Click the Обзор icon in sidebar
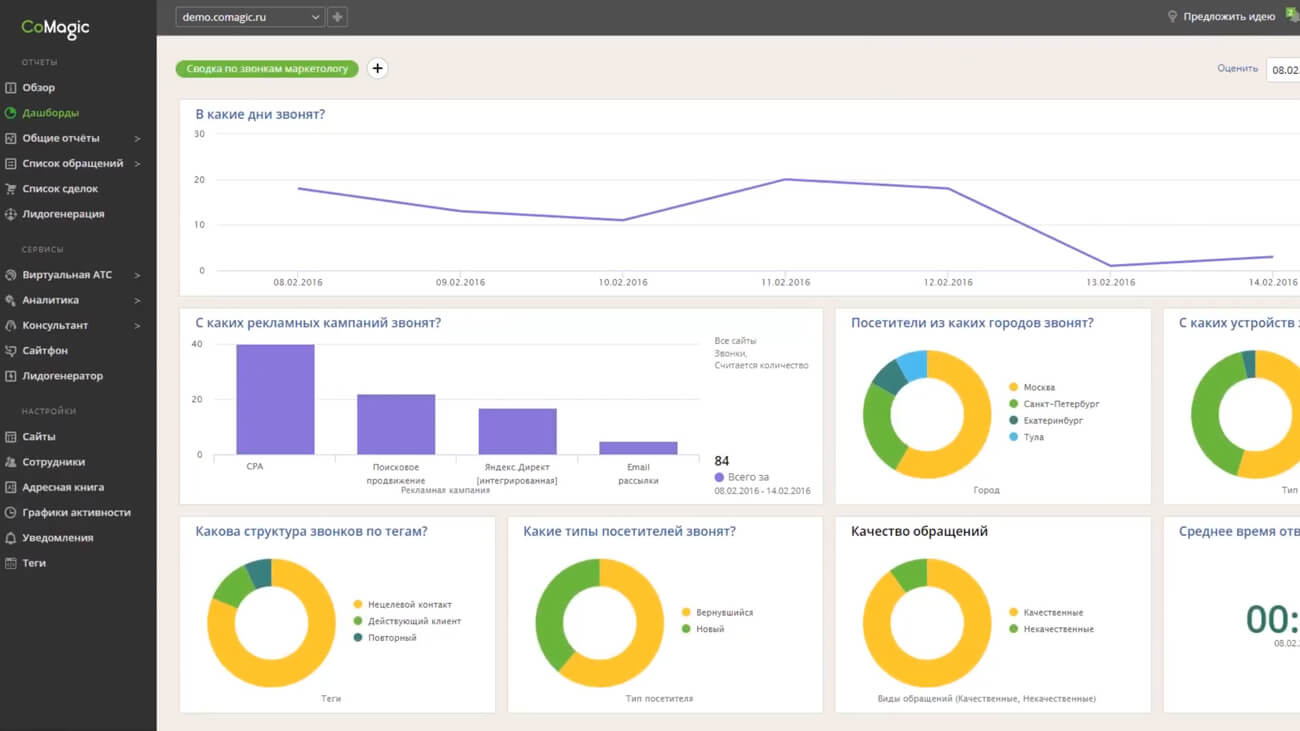This screenshot has width=1300, height=731. coord(11,88)
